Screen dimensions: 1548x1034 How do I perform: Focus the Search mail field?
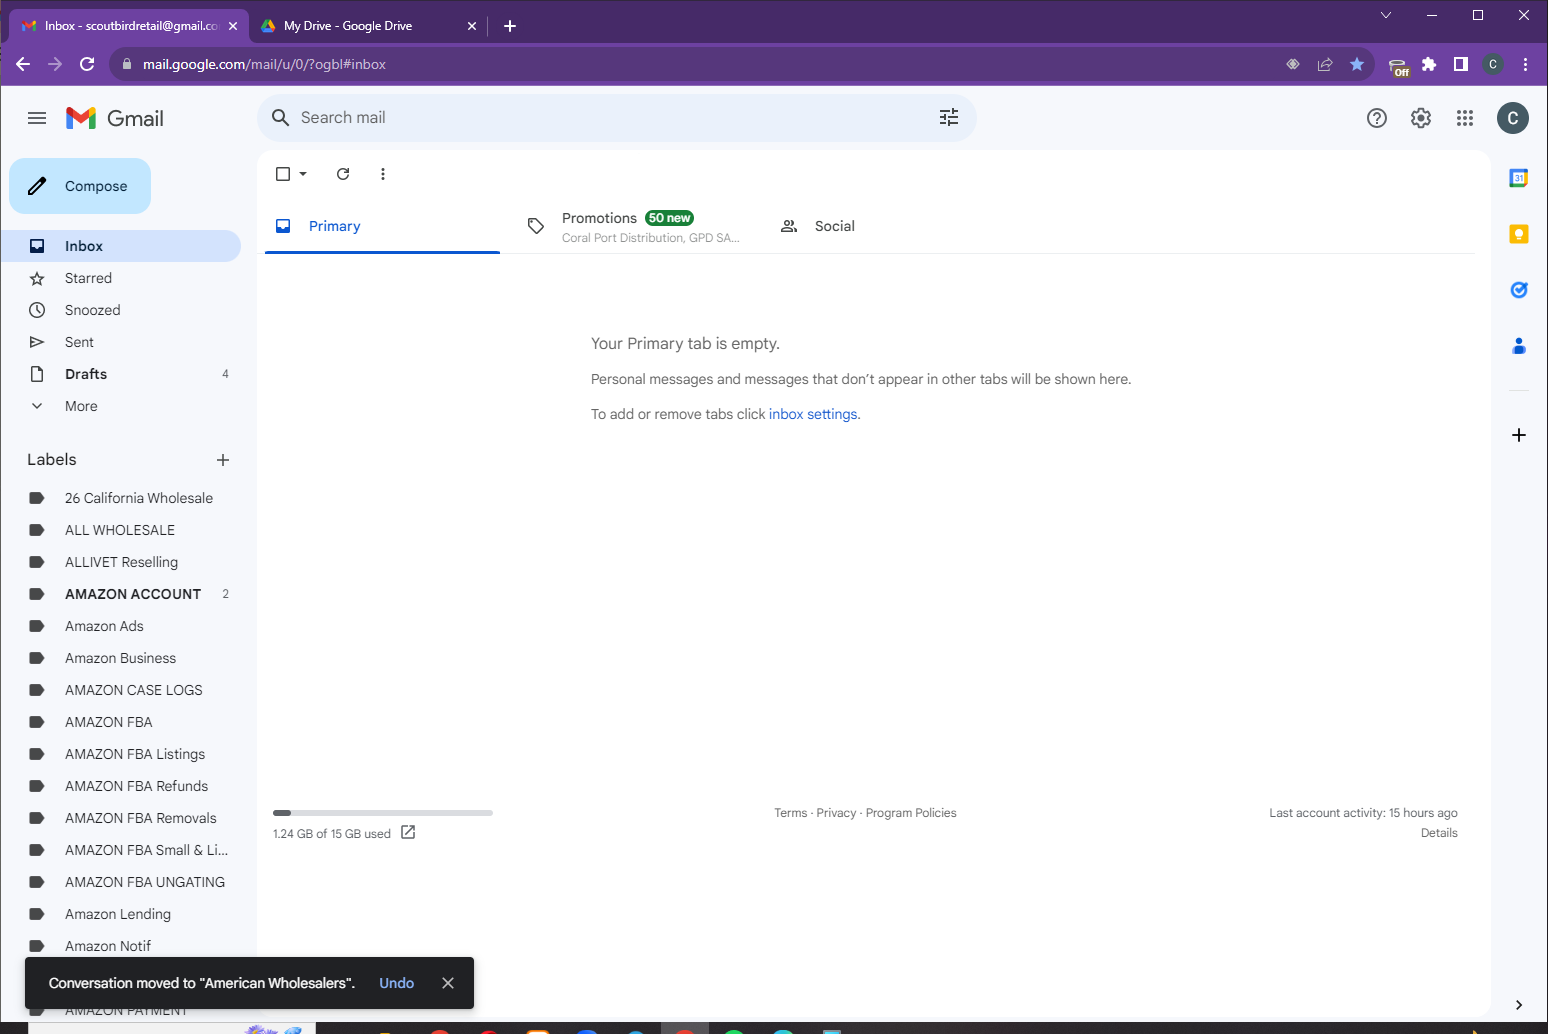[617, 118]
